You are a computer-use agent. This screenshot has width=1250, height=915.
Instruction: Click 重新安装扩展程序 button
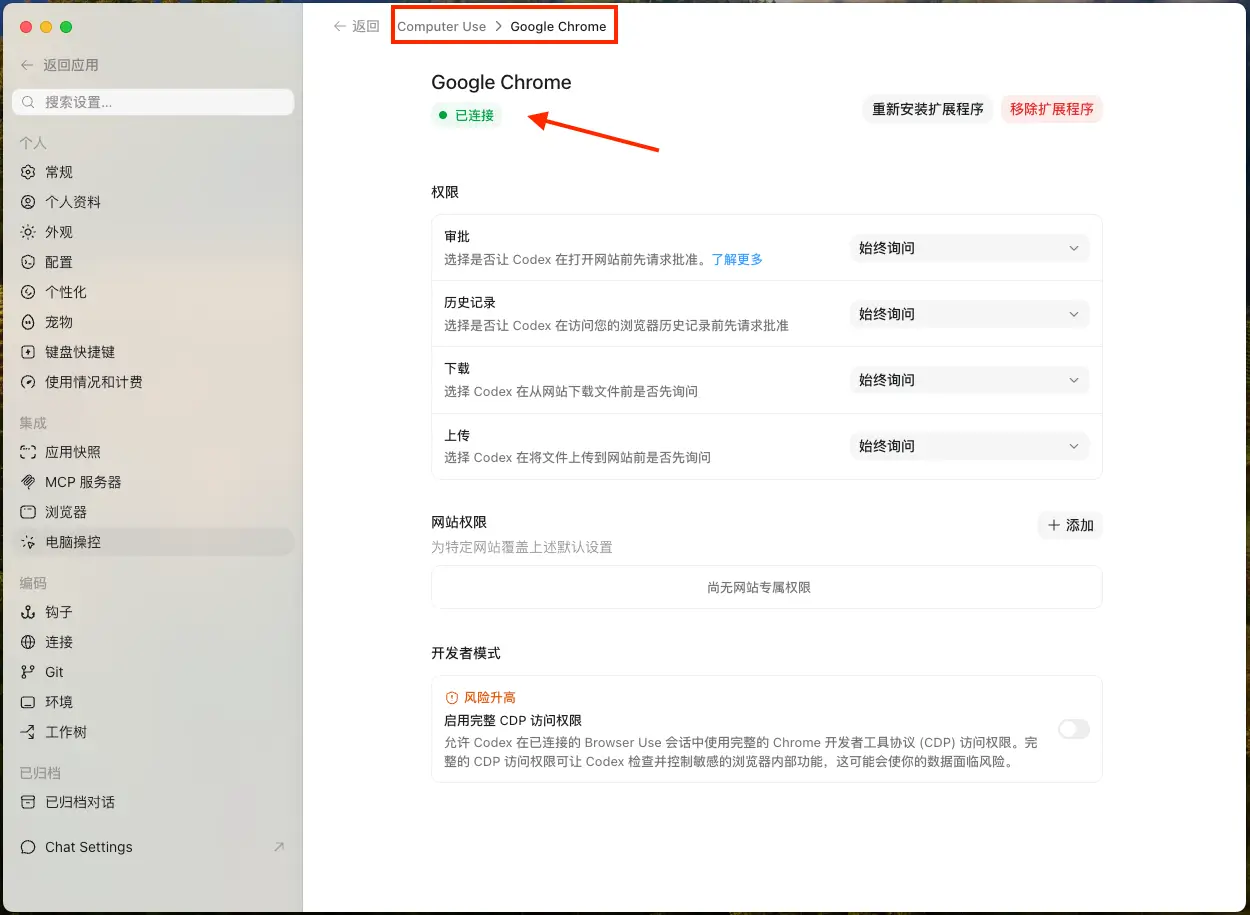[928, 109]
